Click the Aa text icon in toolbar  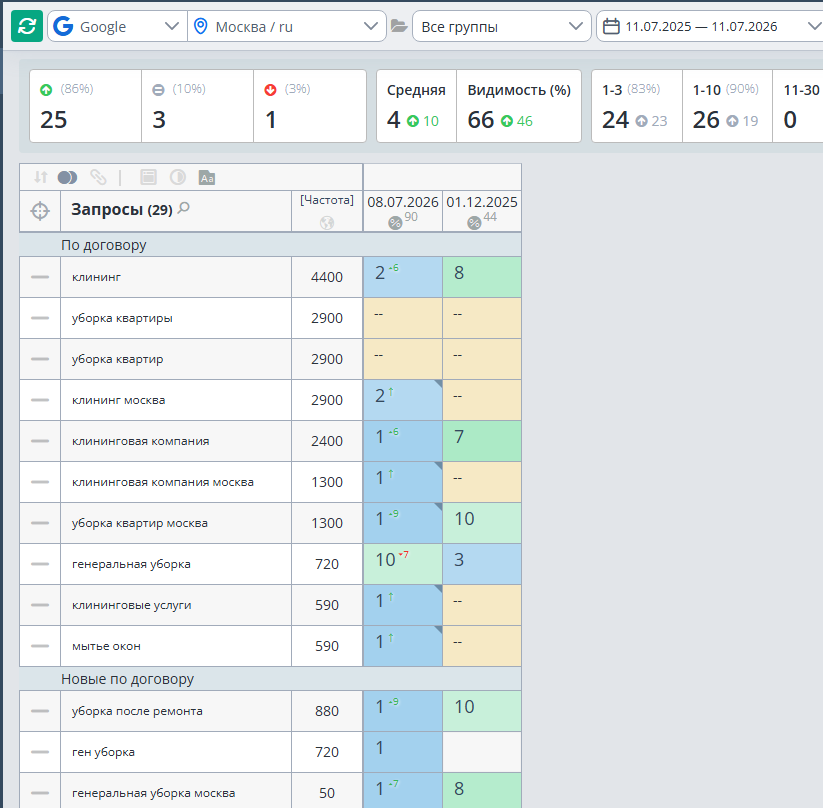[x=207, y=177]
